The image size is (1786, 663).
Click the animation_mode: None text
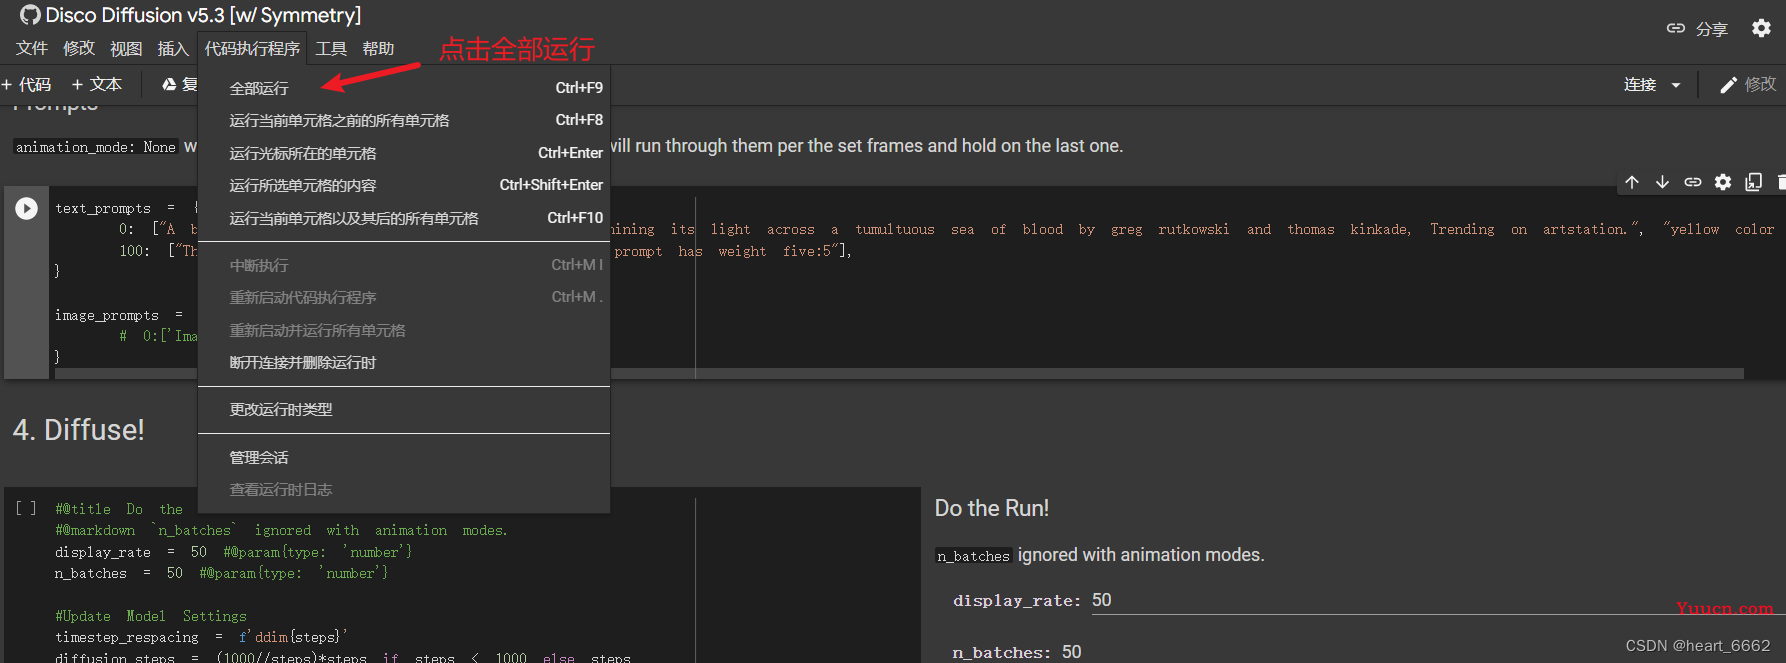[x=96, y=147]
